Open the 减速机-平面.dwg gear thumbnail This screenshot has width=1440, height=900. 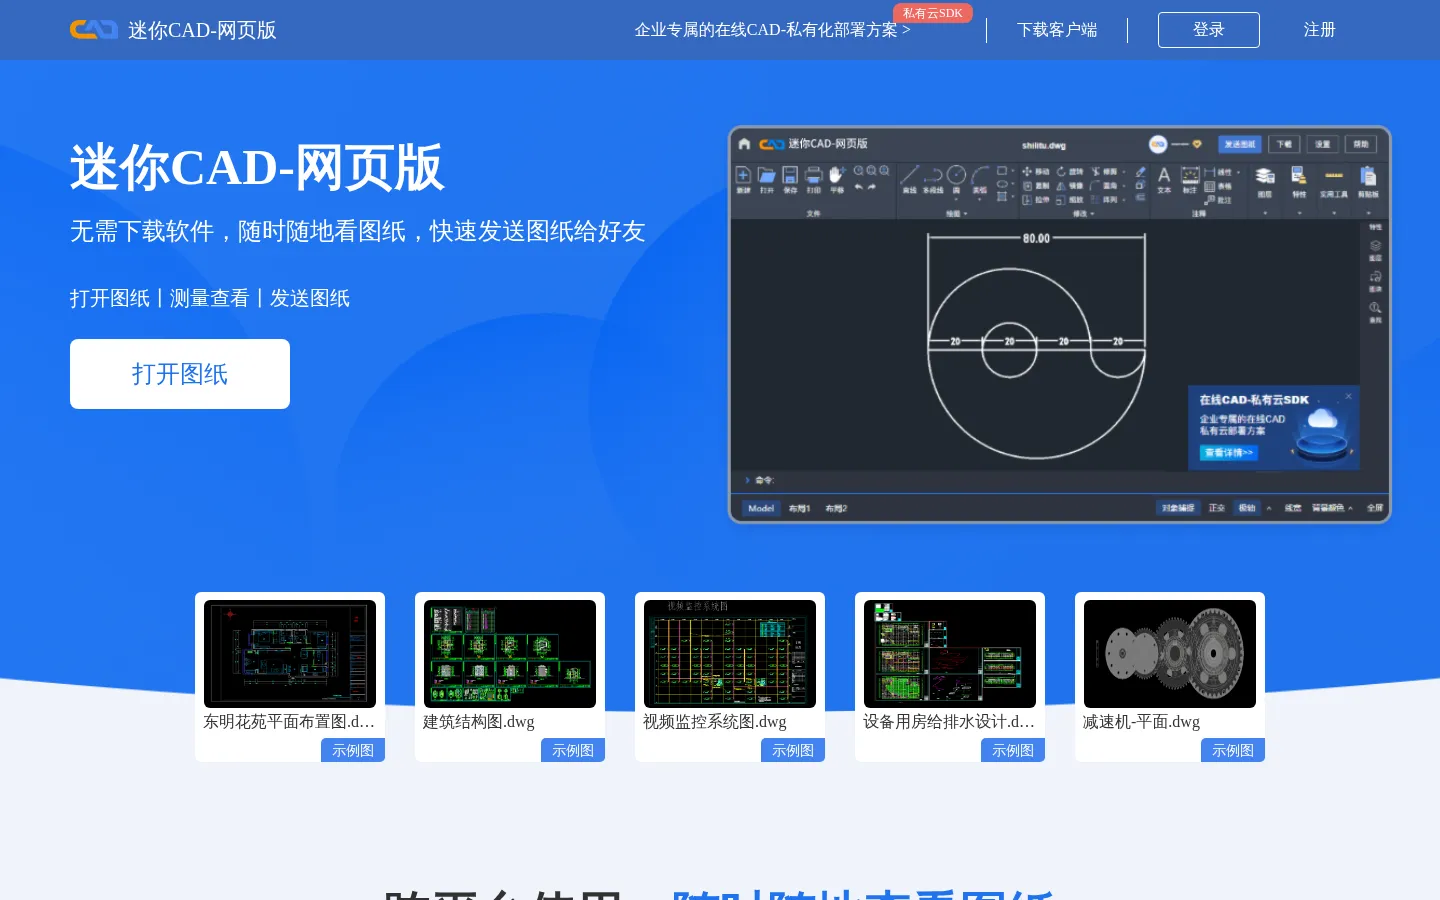(x=1170, y=654)
